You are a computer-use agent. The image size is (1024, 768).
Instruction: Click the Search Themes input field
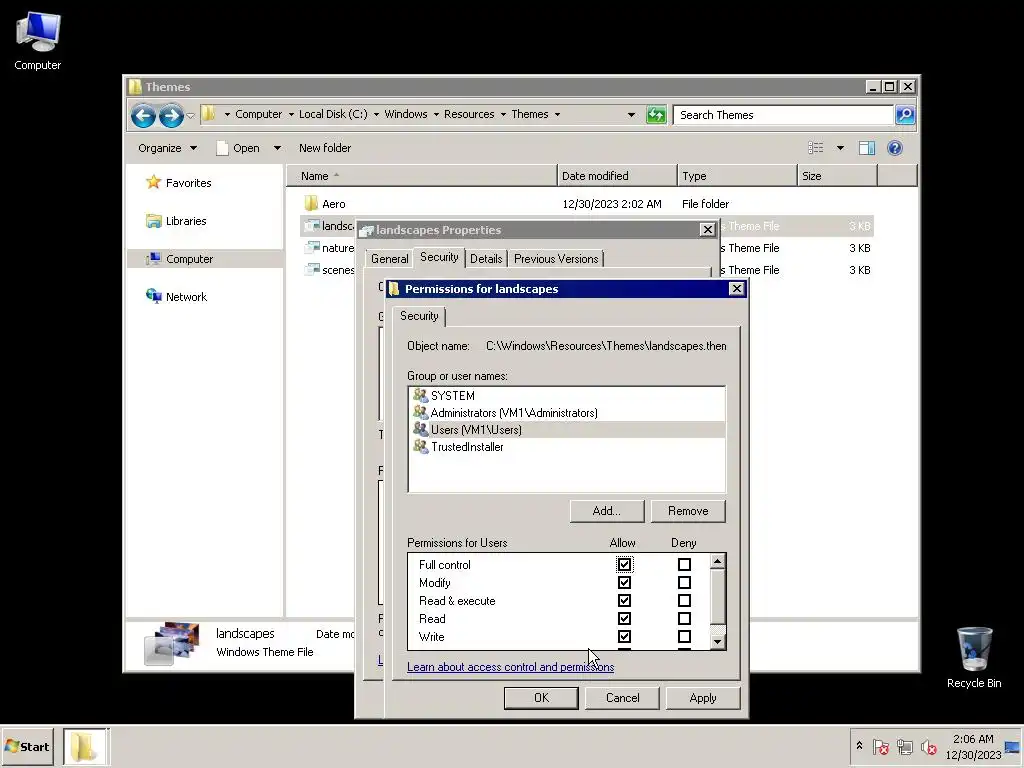(x=783, y=115)
